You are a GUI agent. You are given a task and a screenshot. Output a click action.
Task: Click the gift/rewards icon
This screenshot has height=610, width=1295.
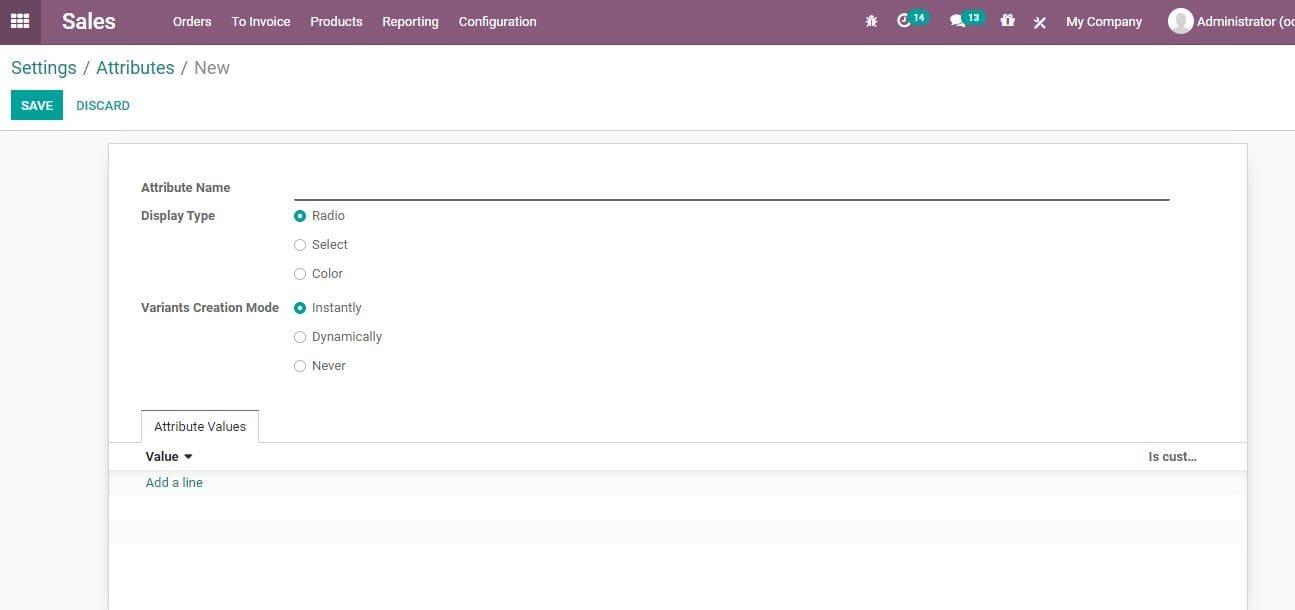[1007, 20]
